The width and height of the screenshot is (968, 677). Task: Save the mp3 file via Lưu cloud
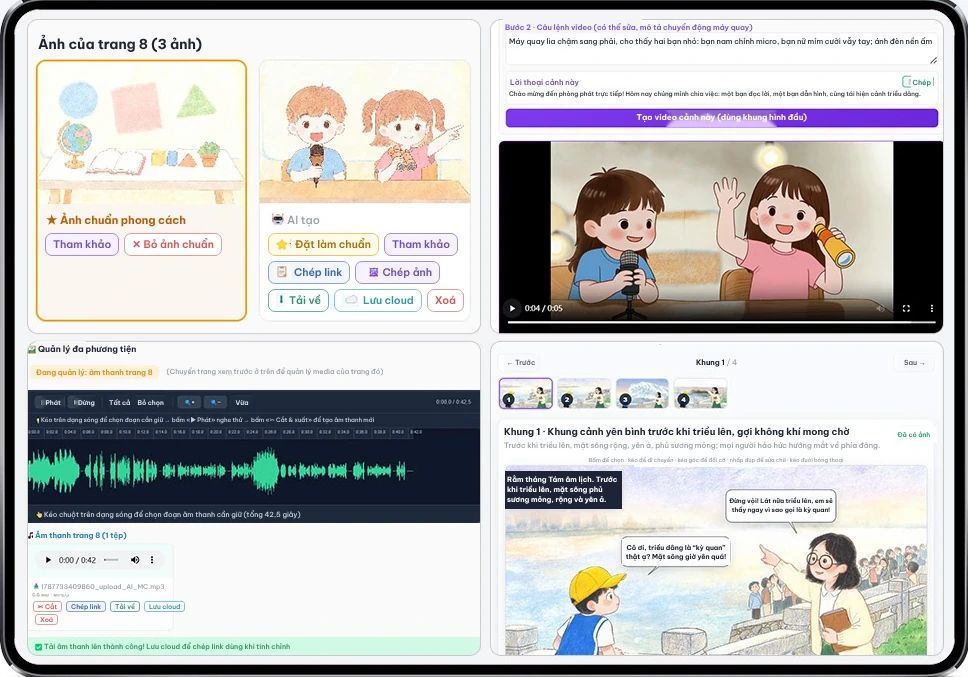tap(164, 607)
